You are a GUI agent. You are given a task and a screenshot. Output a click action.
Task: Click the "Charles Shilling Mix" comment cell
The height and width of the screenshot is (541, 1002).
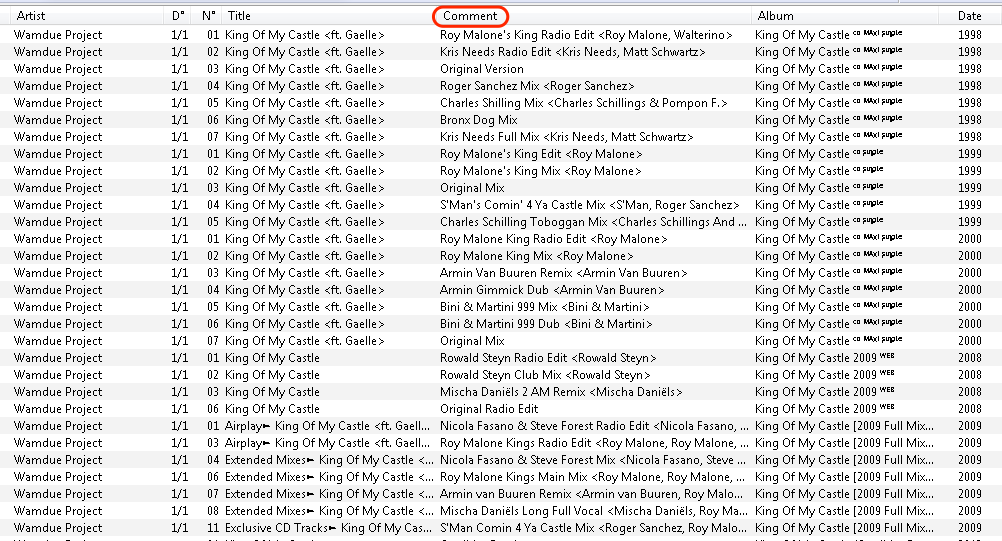click(583, 103)
